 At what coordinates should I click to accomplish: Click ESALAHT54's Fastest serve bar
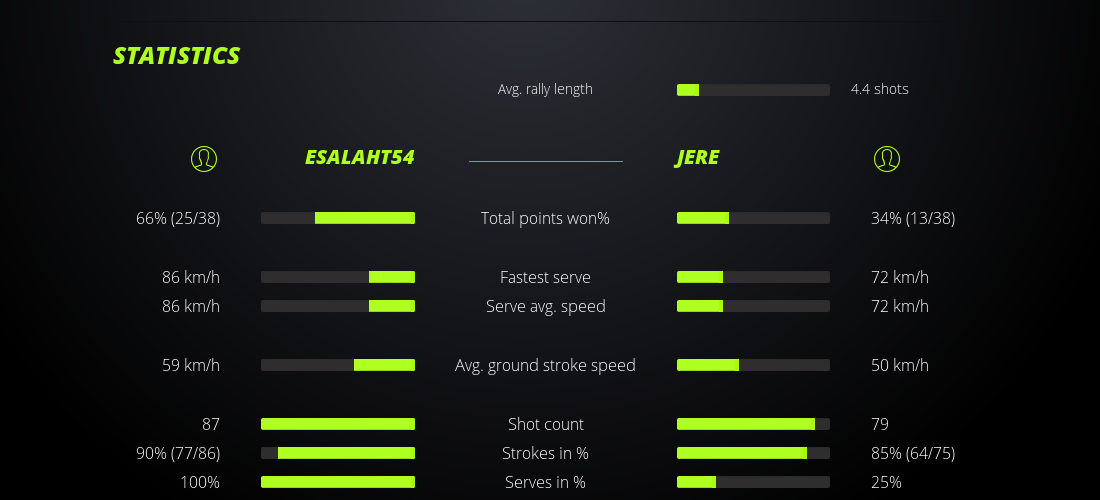tap(338, 277)
